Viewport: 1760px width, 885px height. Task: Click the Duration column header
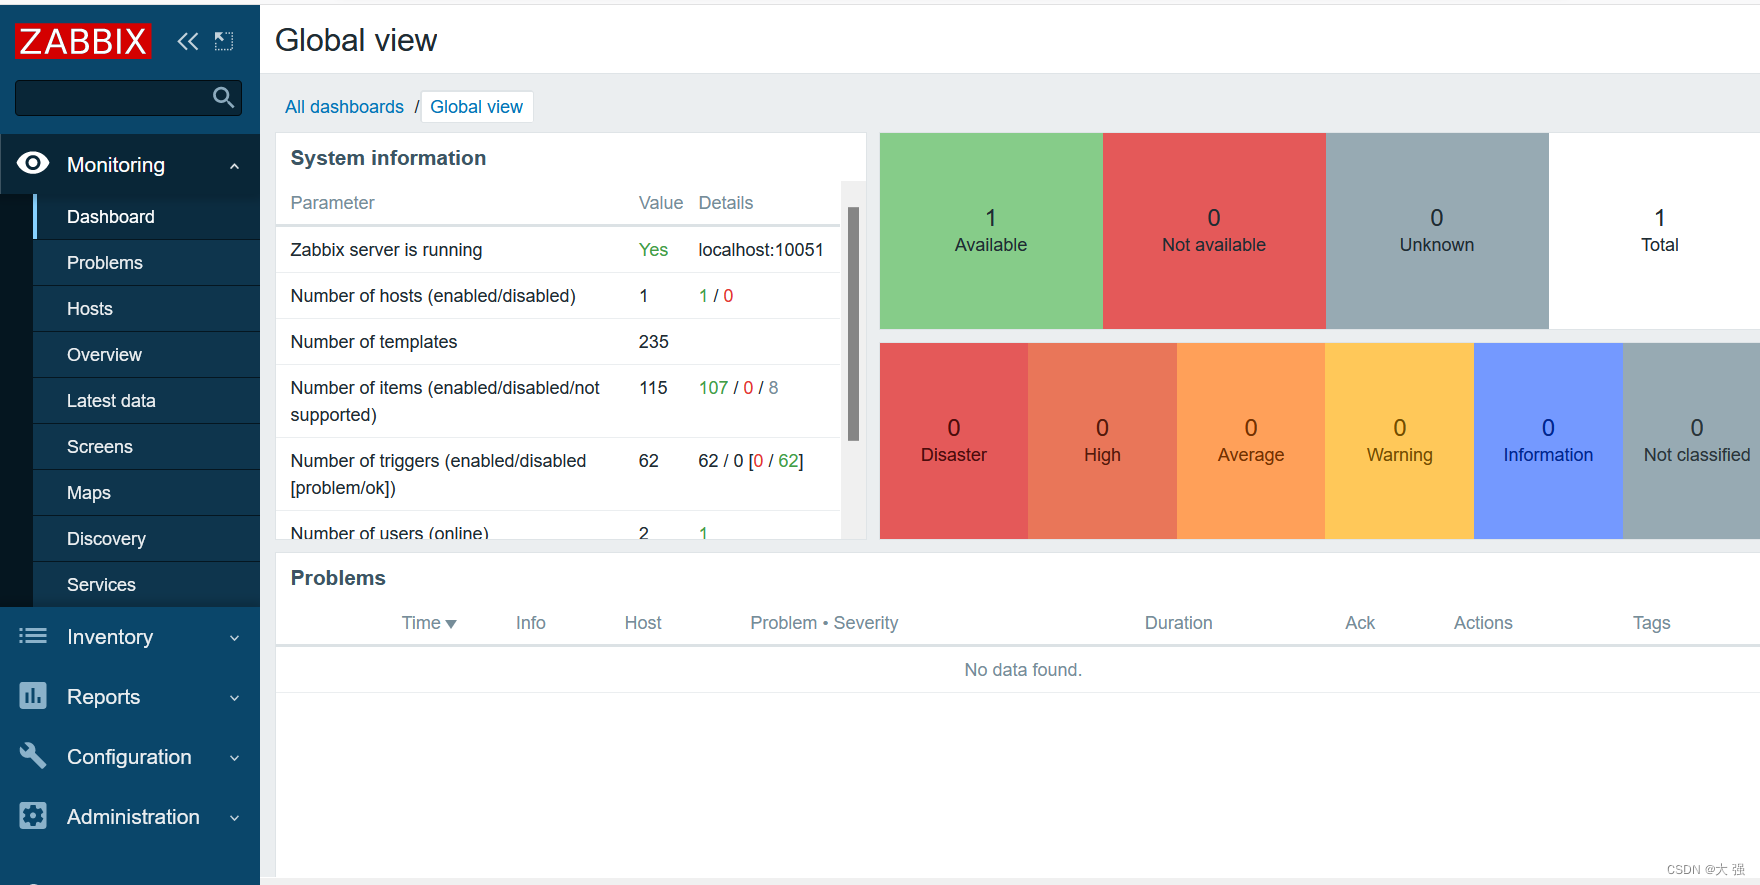pos(1178,623)
